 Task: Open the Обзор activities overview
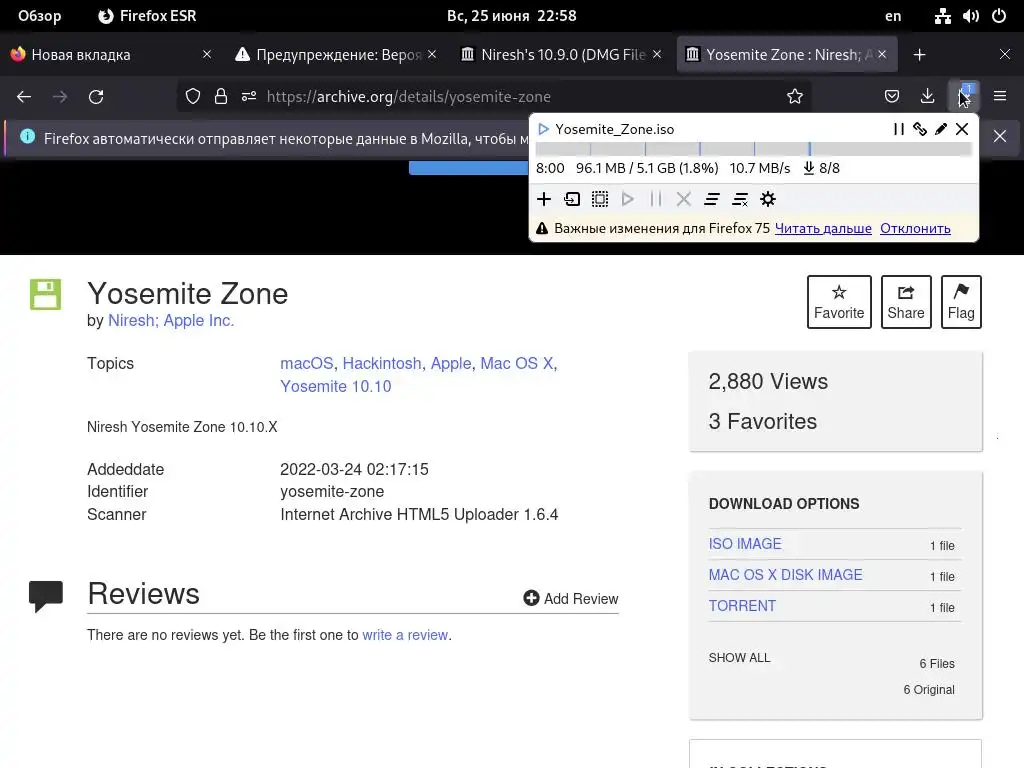pos(39,16)
